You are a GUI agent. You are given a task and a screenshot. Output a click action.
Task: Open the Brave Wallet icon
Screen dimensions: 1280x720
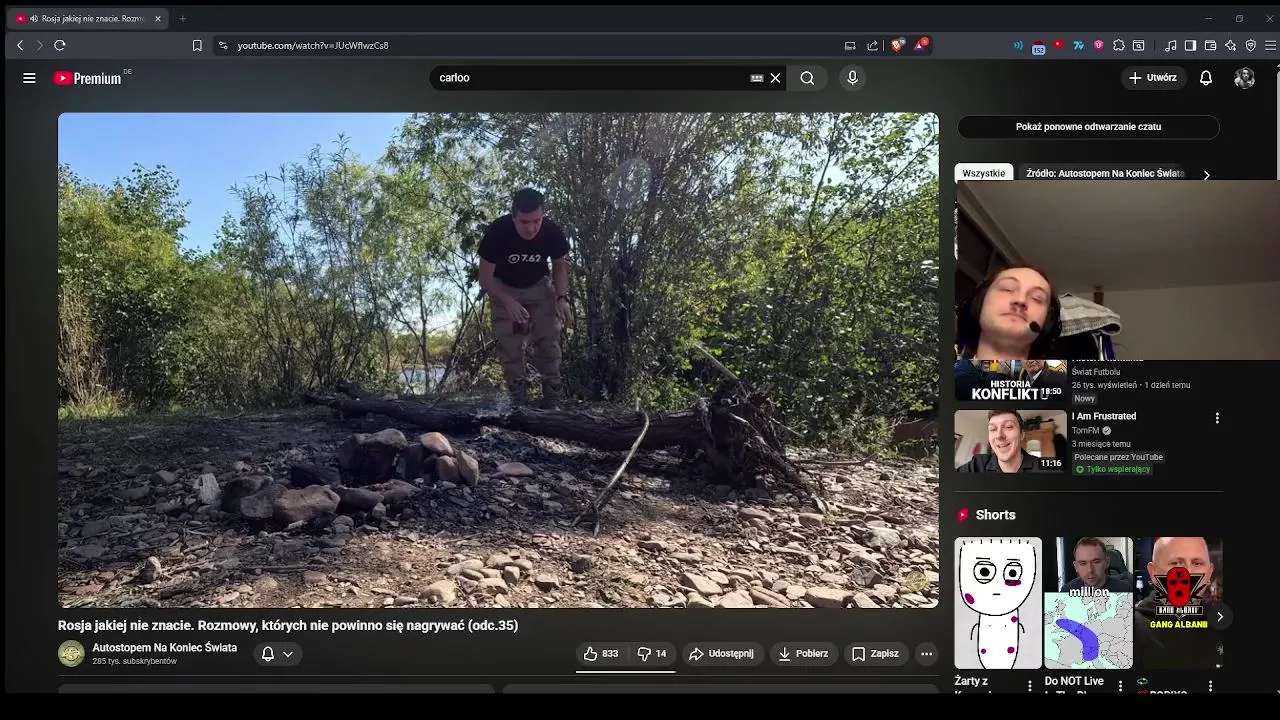(x=1210, y=45)
